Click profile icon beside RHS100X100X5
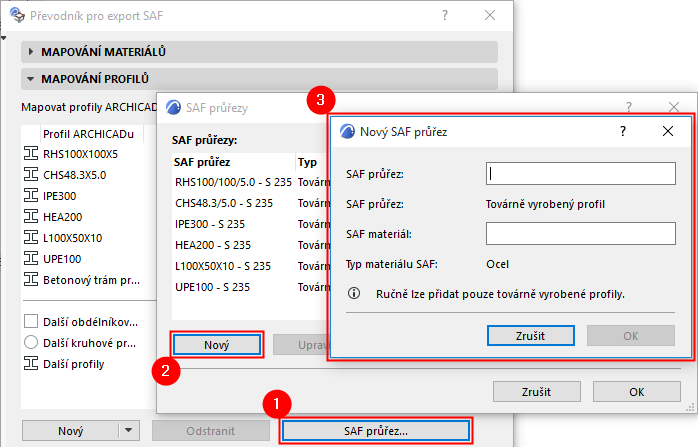Screen dimensions: 698x447 [x=31, y=154]
